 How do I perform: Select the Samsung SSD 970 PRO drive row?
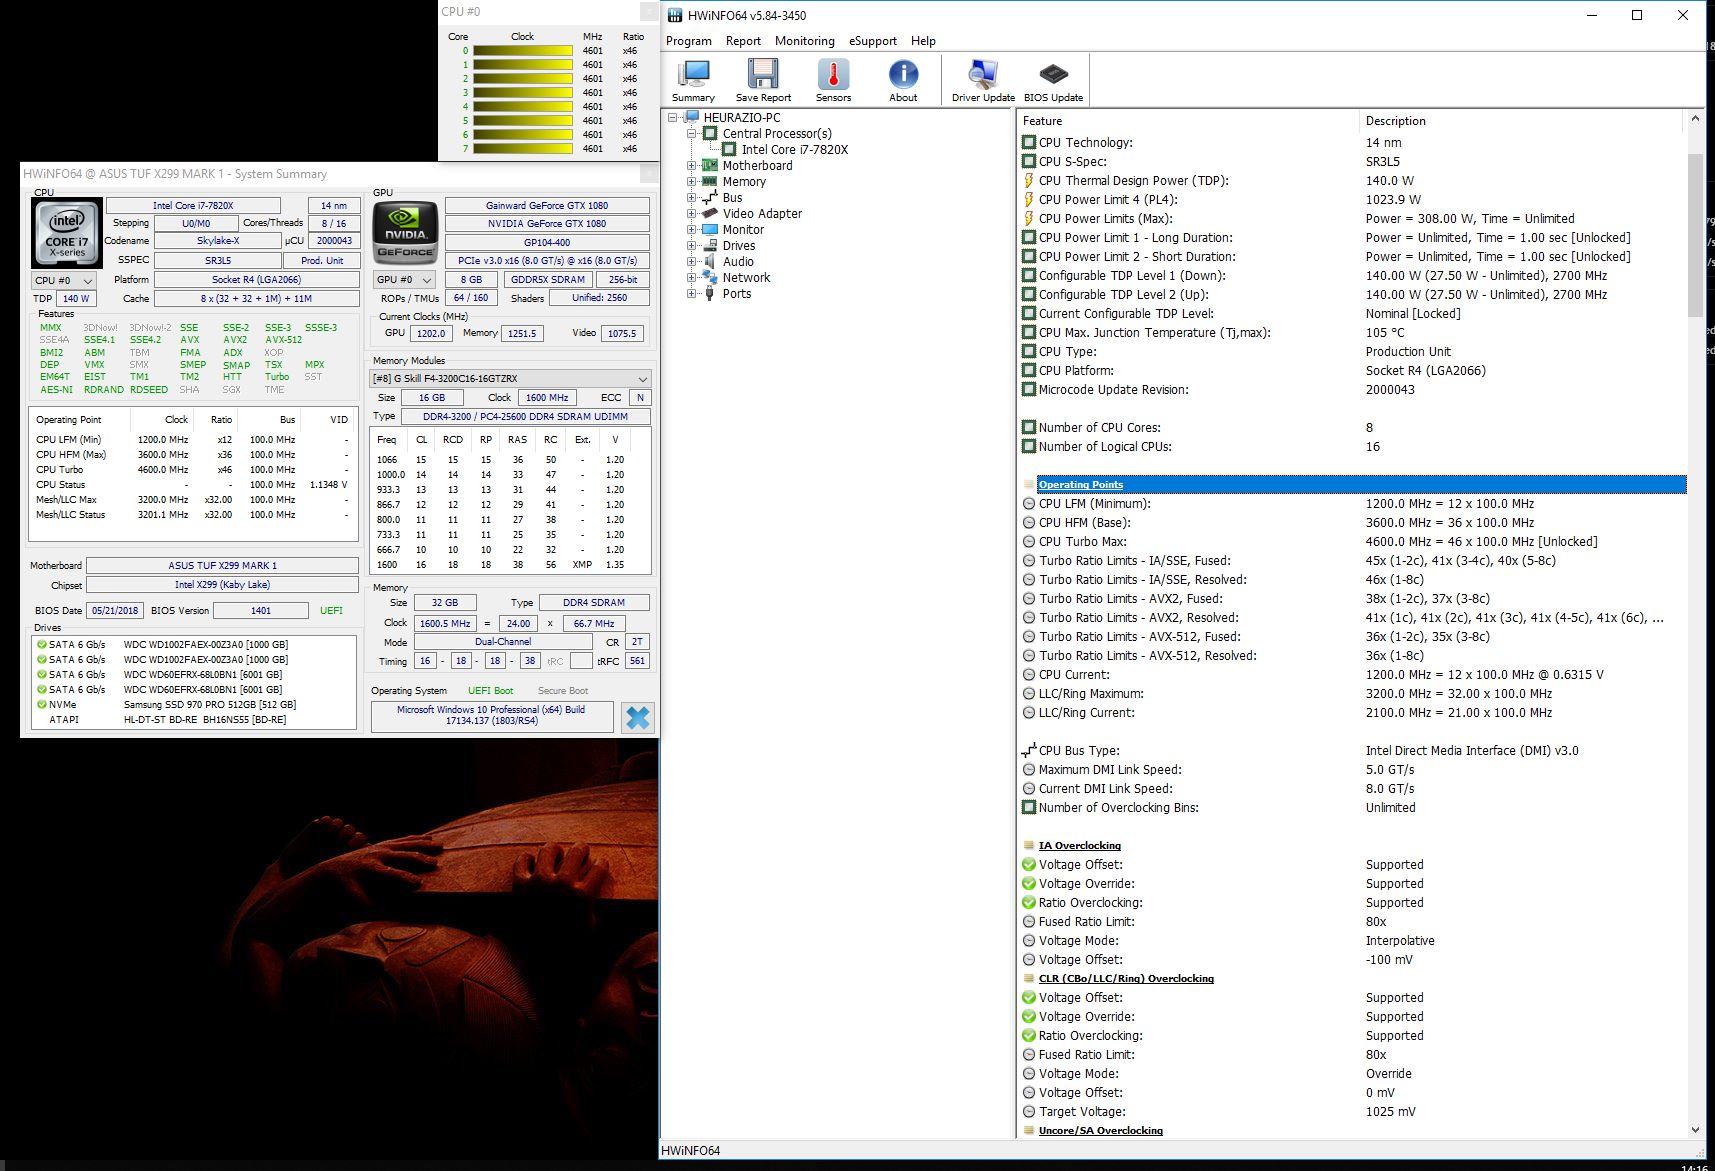click(194, 704)
